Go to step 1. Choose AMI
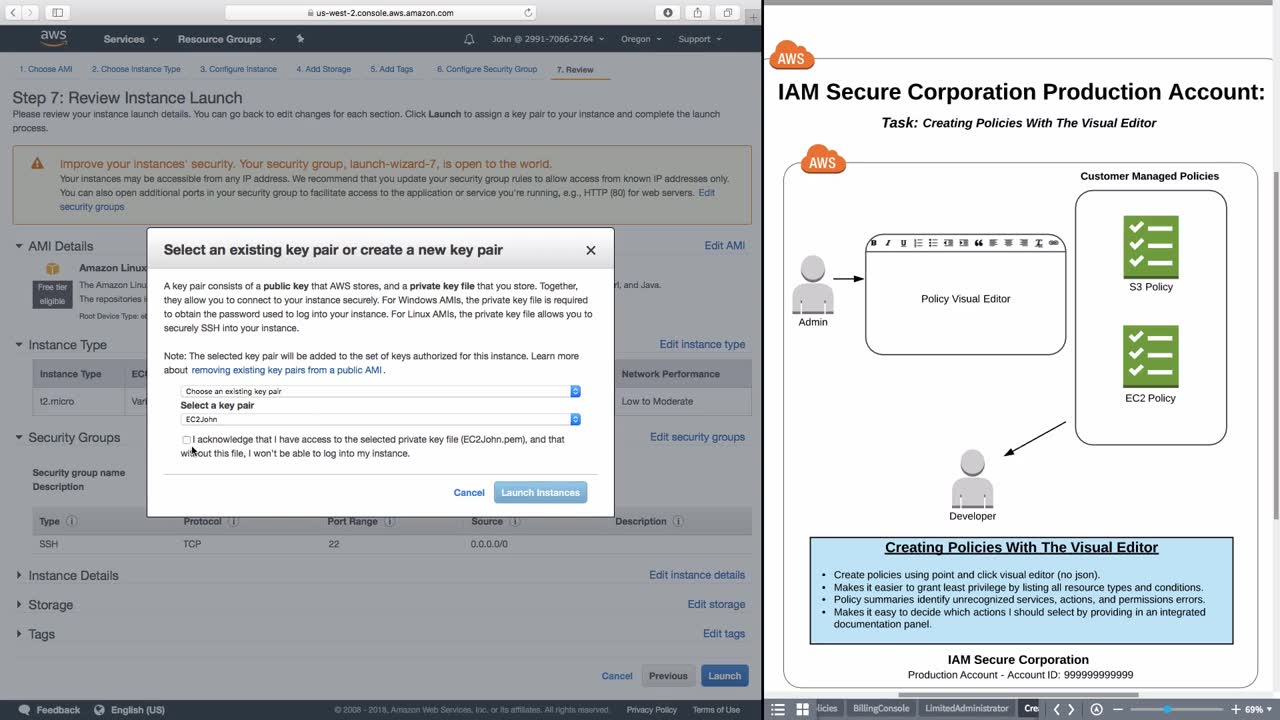Viewport: 1280px width, 720px height. pos(46,70)
